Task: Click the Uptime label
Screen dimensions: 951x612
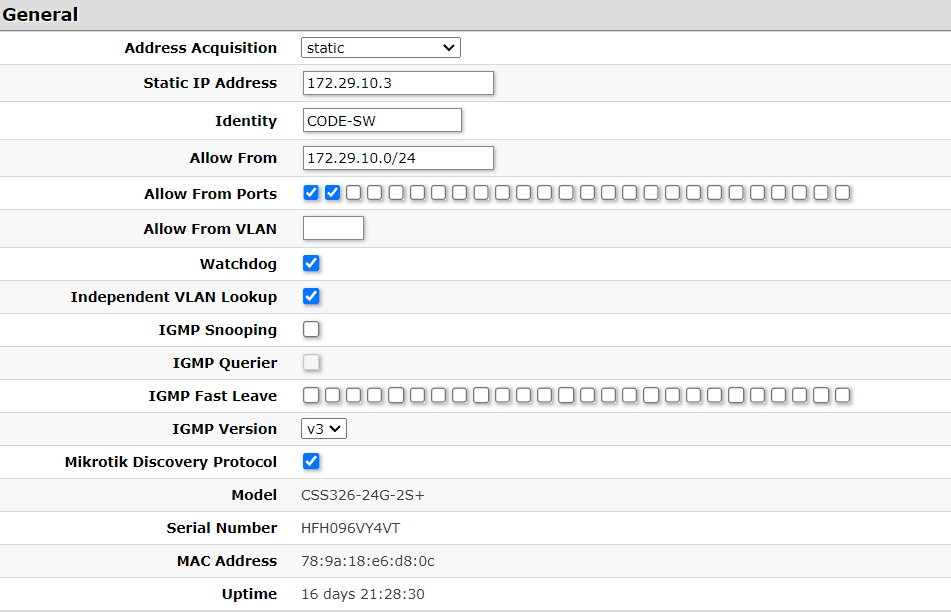Action: [249, 594]
